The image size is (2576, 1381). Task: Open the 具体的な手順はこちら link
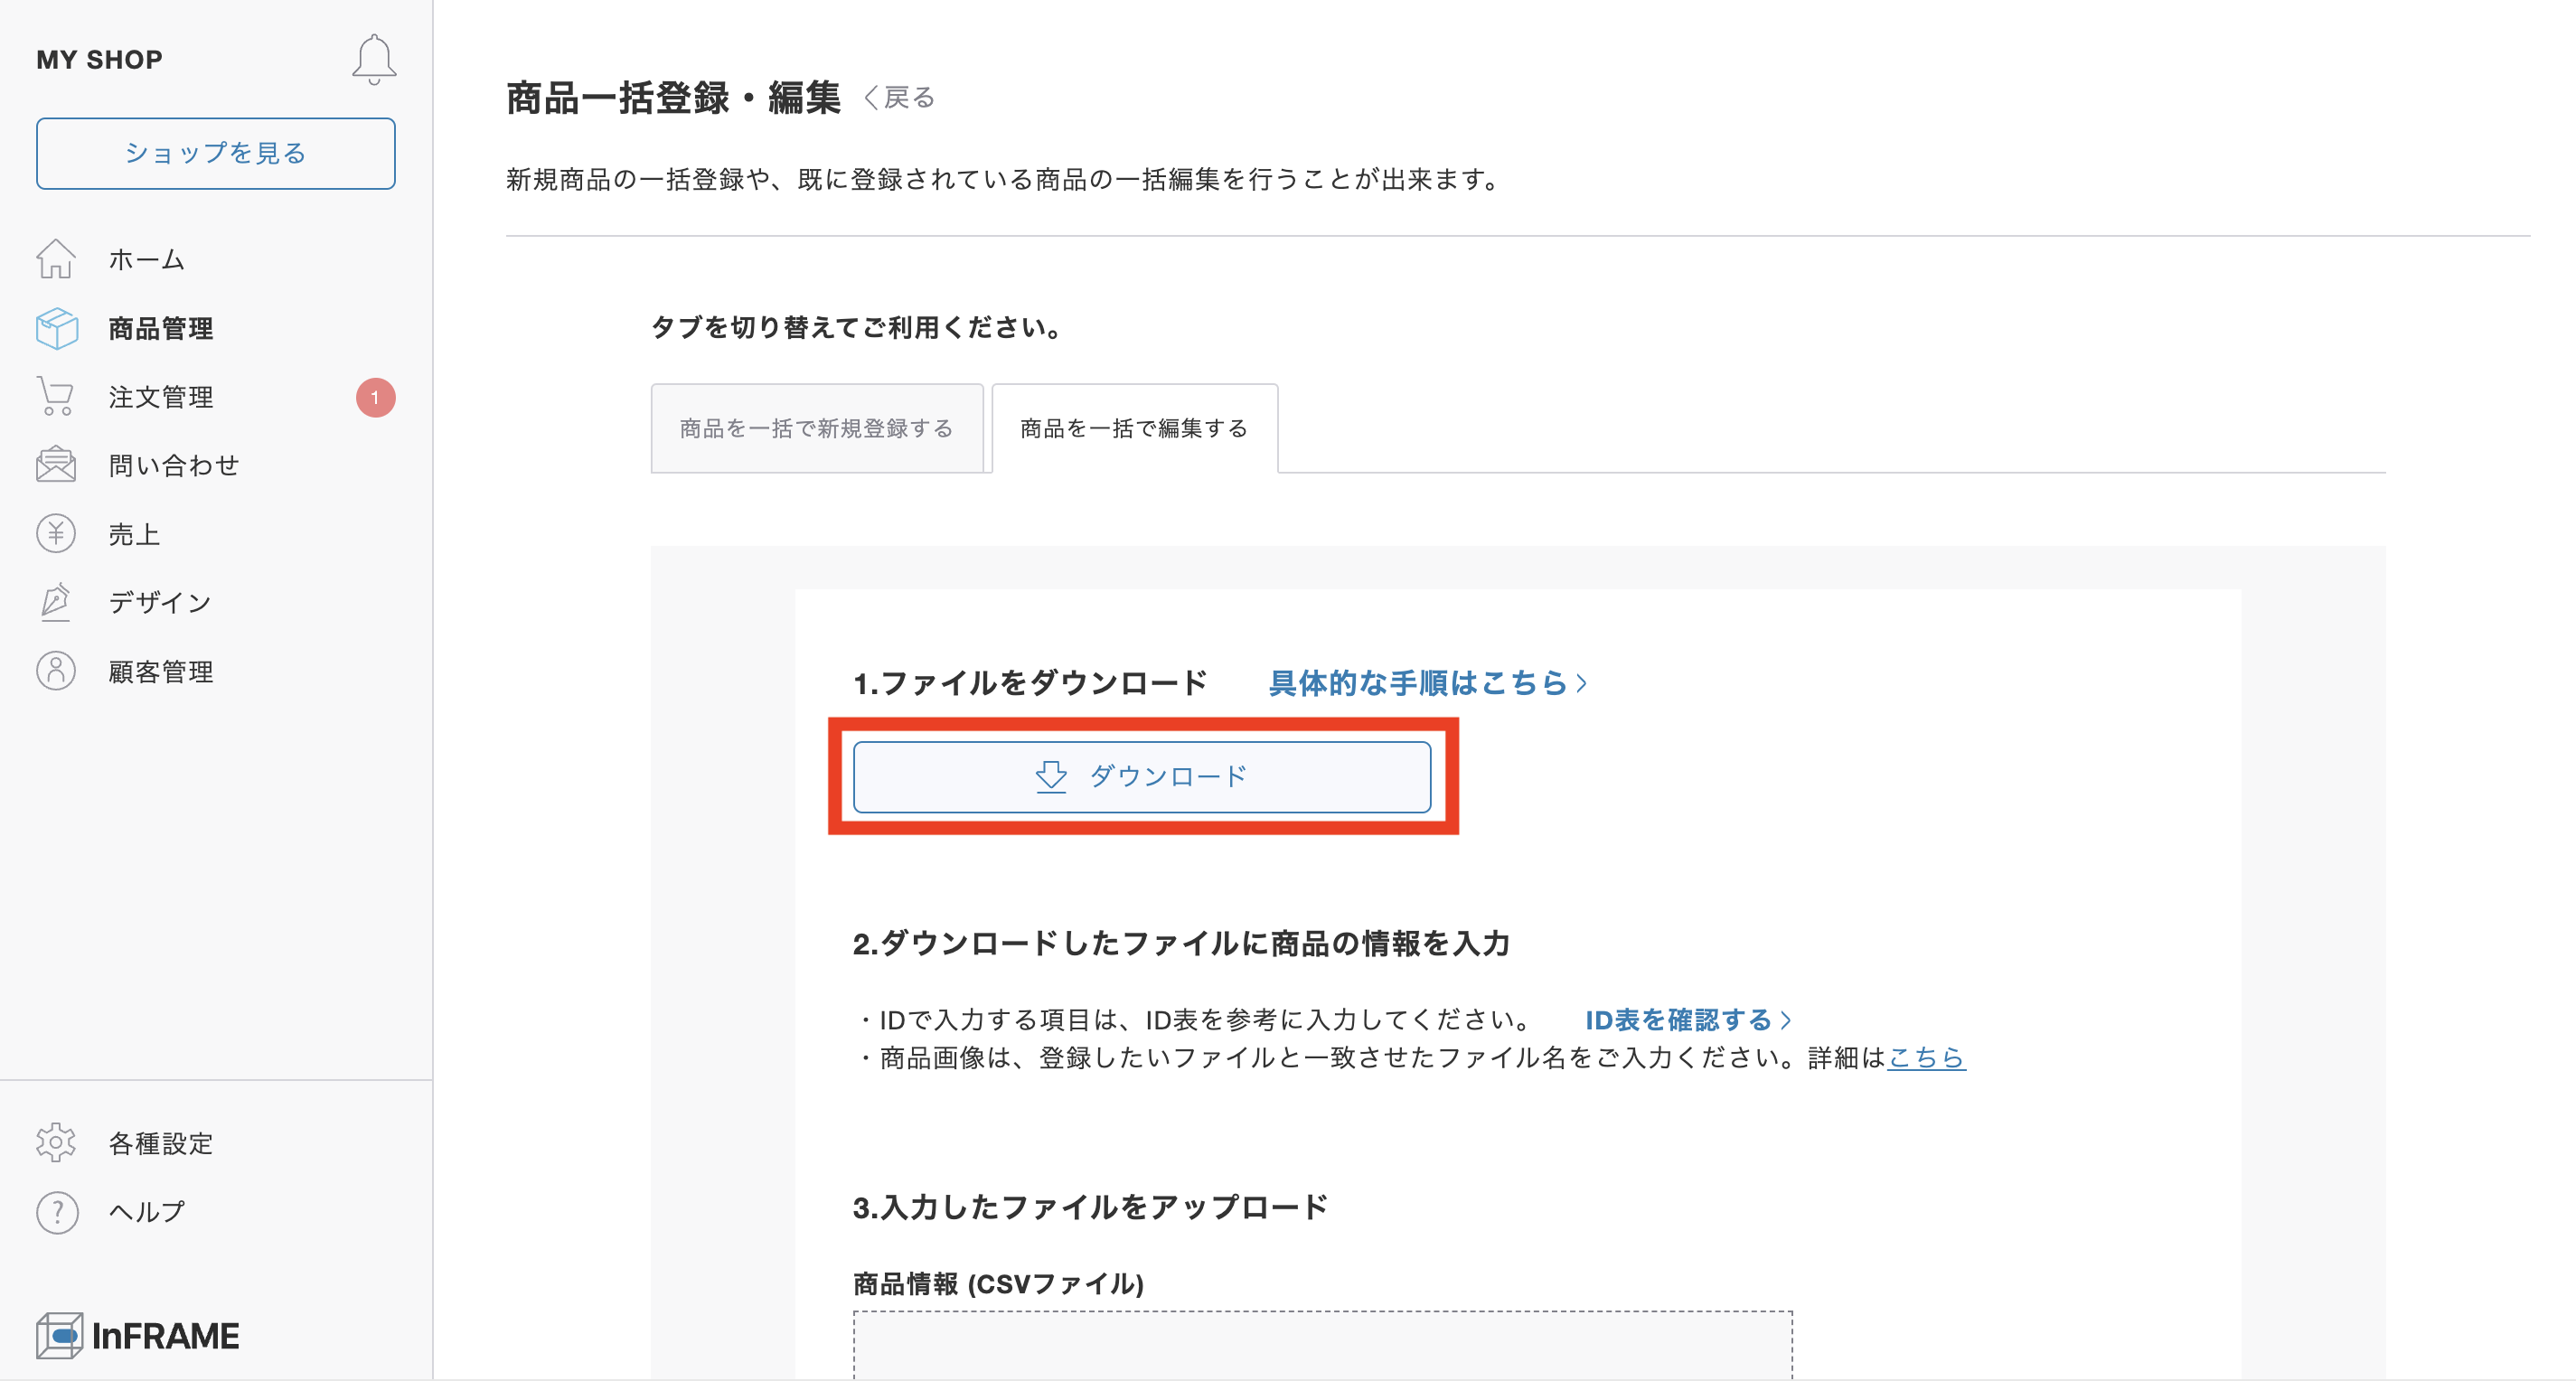[x=1424, y=683]
